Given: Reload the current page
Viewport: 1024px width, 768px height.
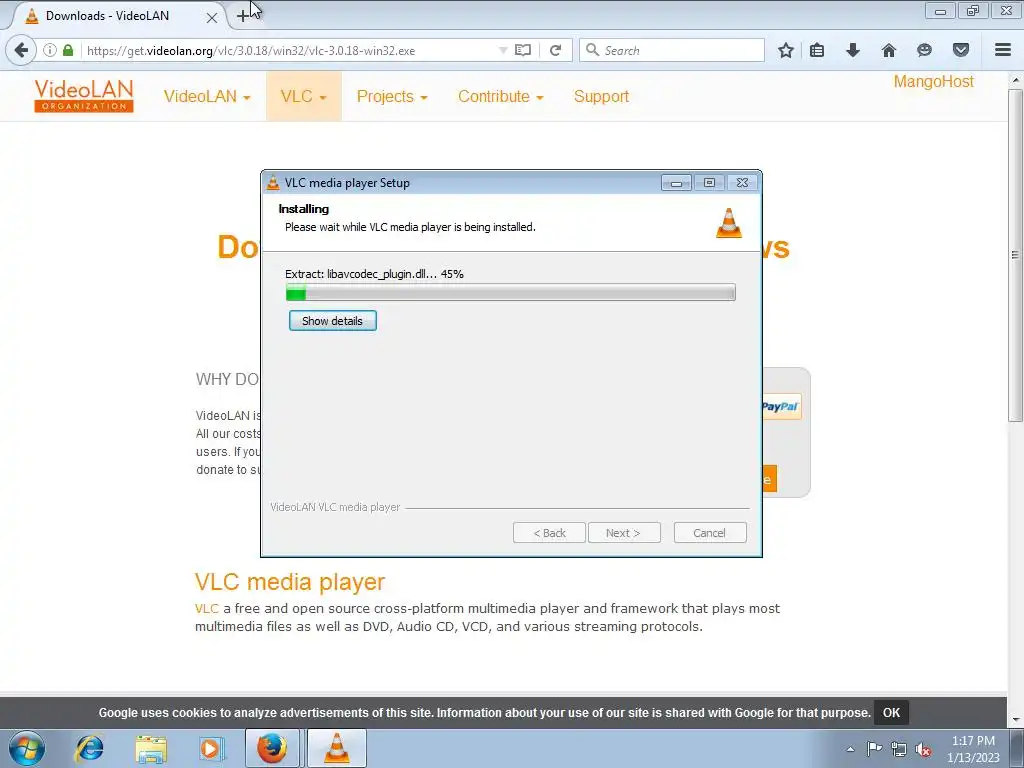Looking at the screenshot, I should pos(556,50).
